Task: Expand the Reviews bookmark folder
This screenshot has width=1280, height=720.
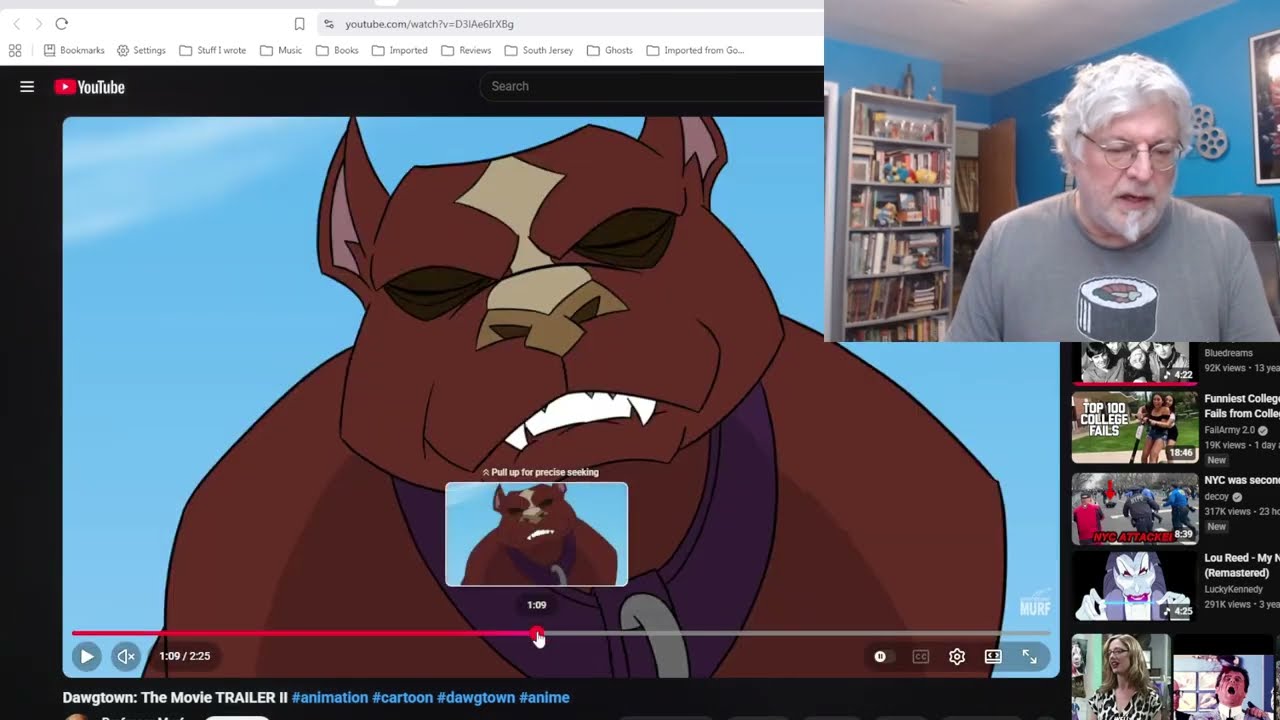Action: click(x=466, y=50)
